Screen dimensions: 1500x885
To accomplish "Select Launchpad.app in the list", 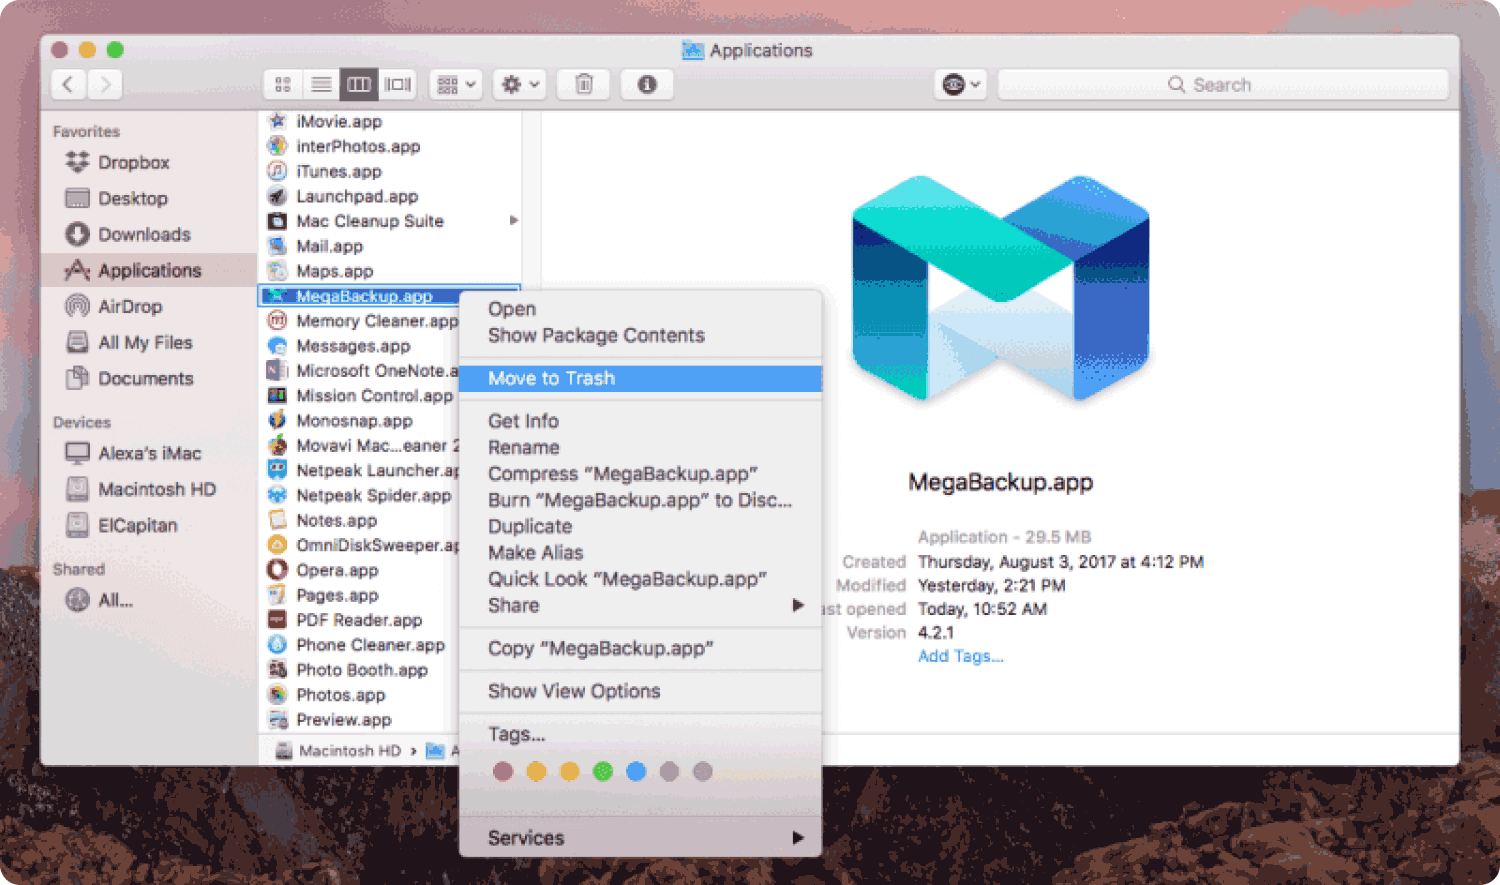I will [x=356, y=196].
